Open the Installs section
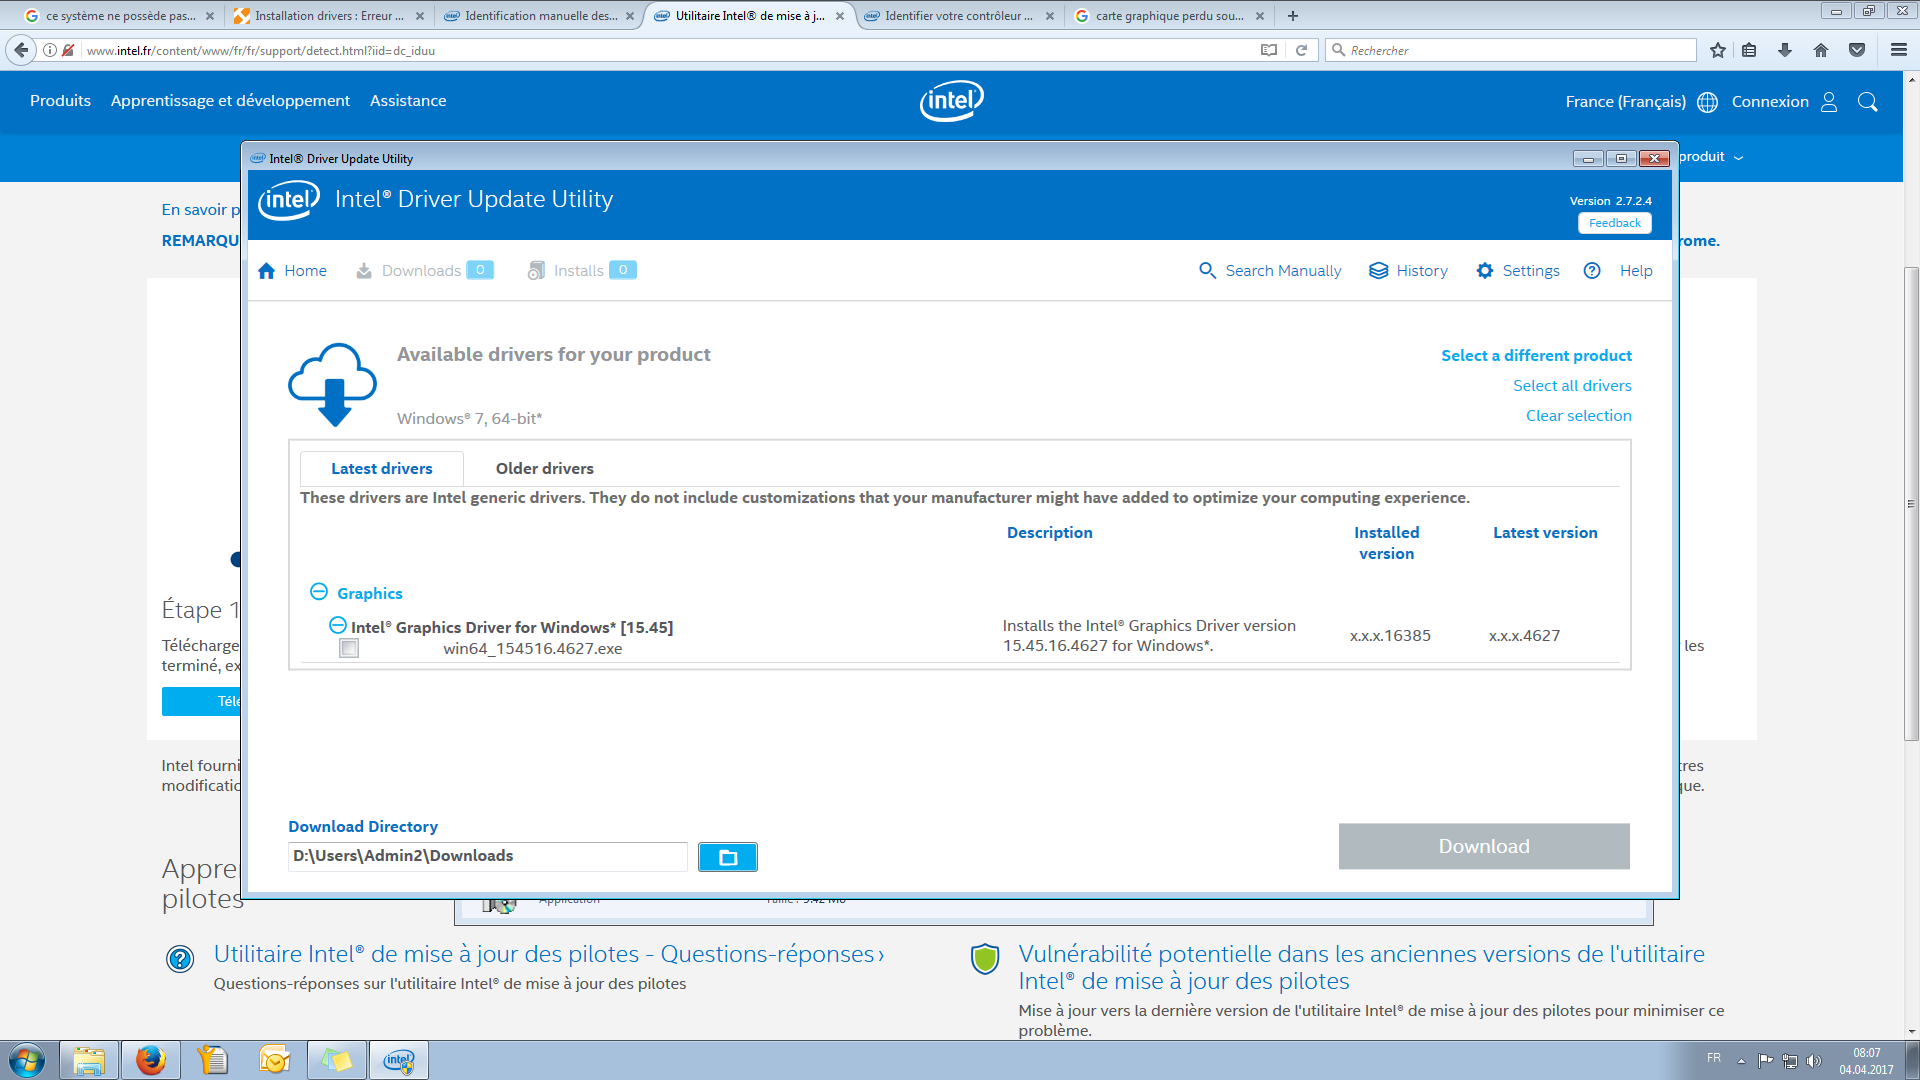 tap(582, 271)
